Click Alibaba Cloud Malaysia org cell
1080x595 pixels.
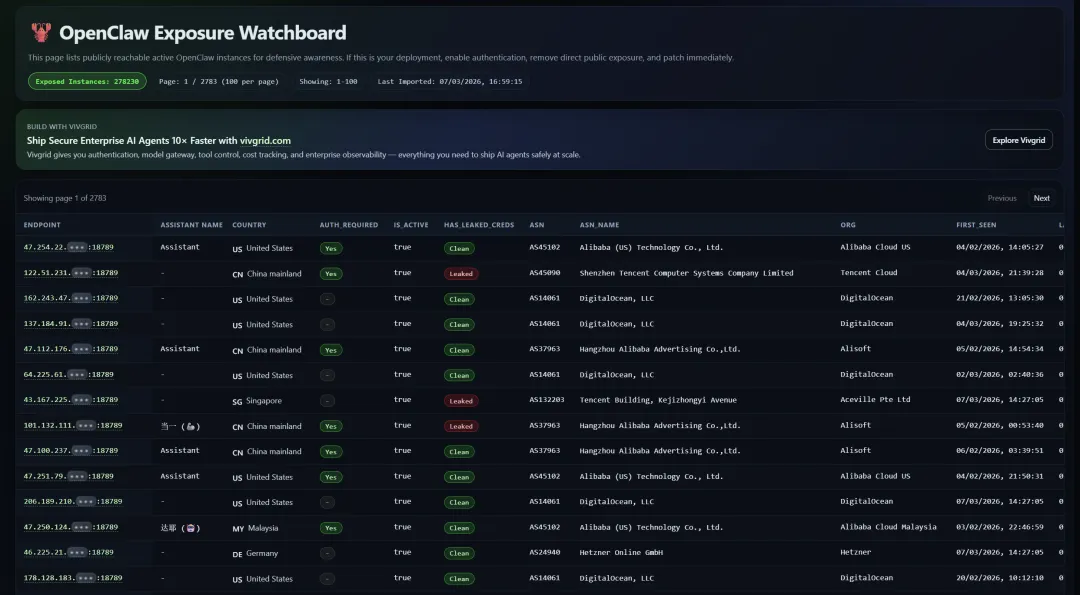coord(889,527)
